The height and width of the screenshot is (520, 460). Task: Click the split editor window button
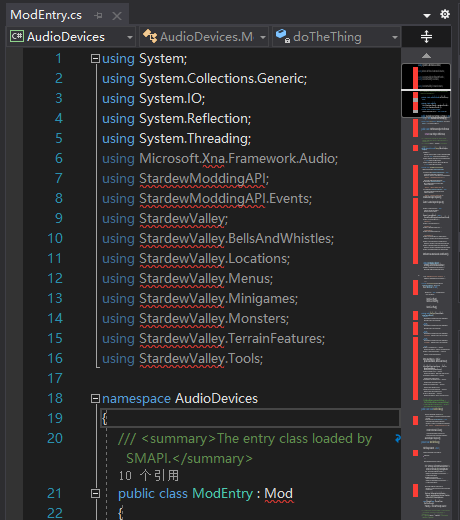(426, 37)
